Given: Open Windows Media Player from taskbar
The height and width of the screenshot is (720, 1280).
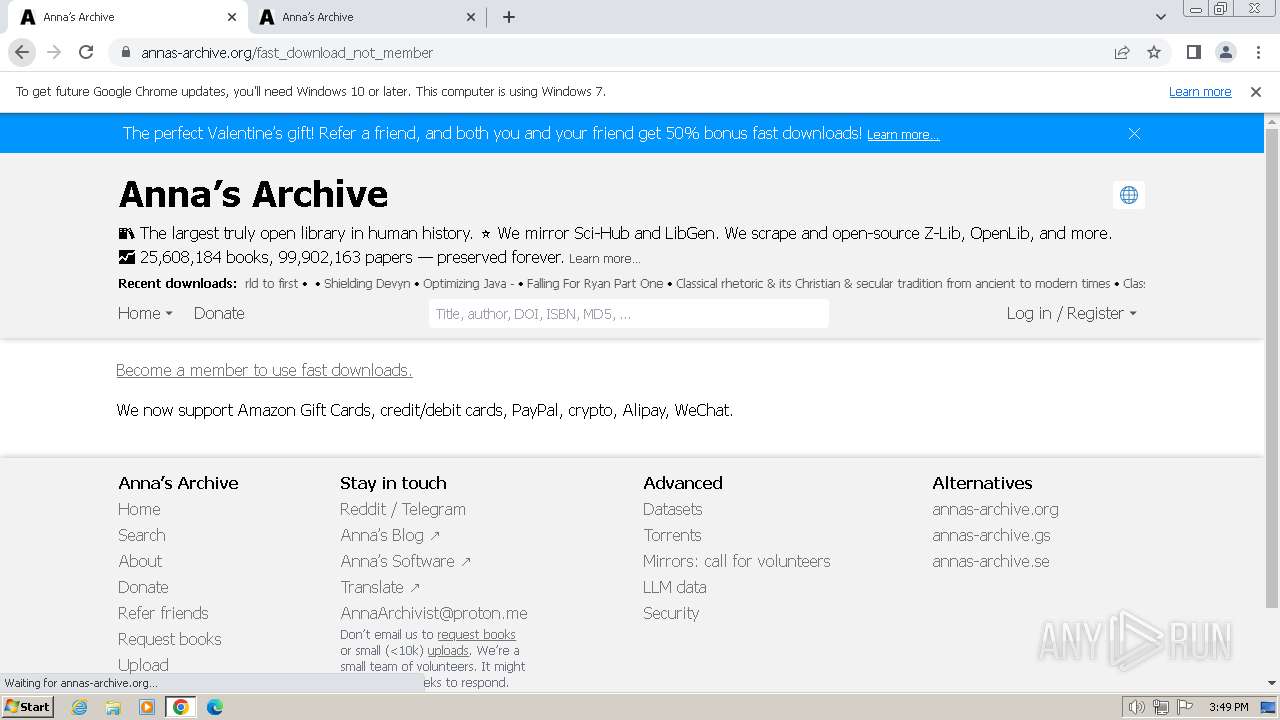Looking at the screenshot, I should tap(147, 707).
